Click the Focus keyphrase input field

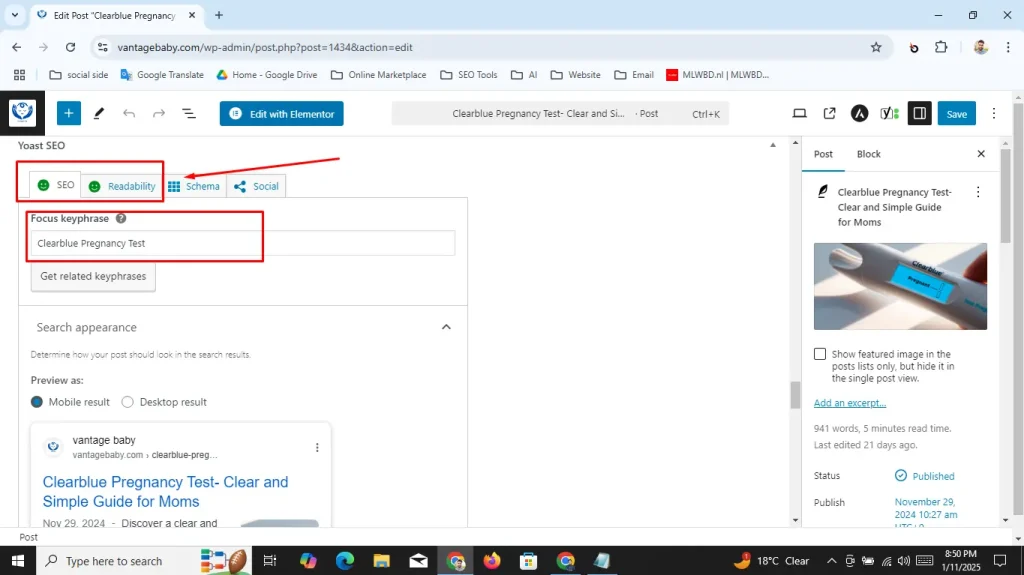pyautogui.click(x=242, y=243)
